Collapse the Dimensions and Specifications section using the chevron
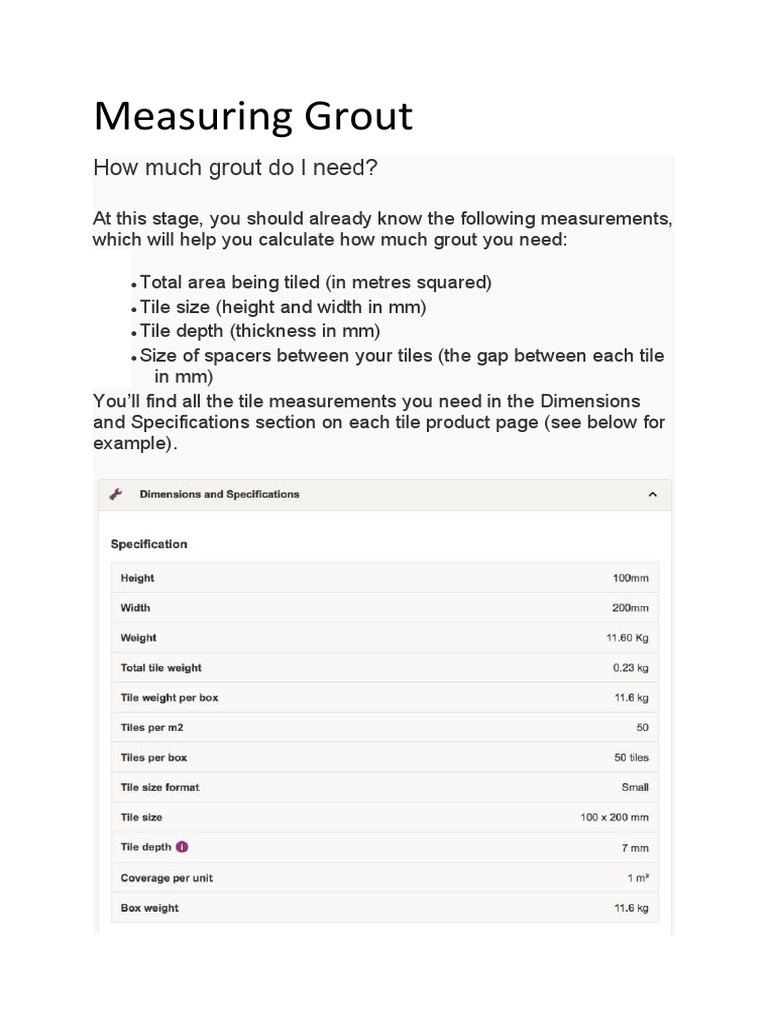Screen dimensions: 768x1024 (x=652, y=494)
